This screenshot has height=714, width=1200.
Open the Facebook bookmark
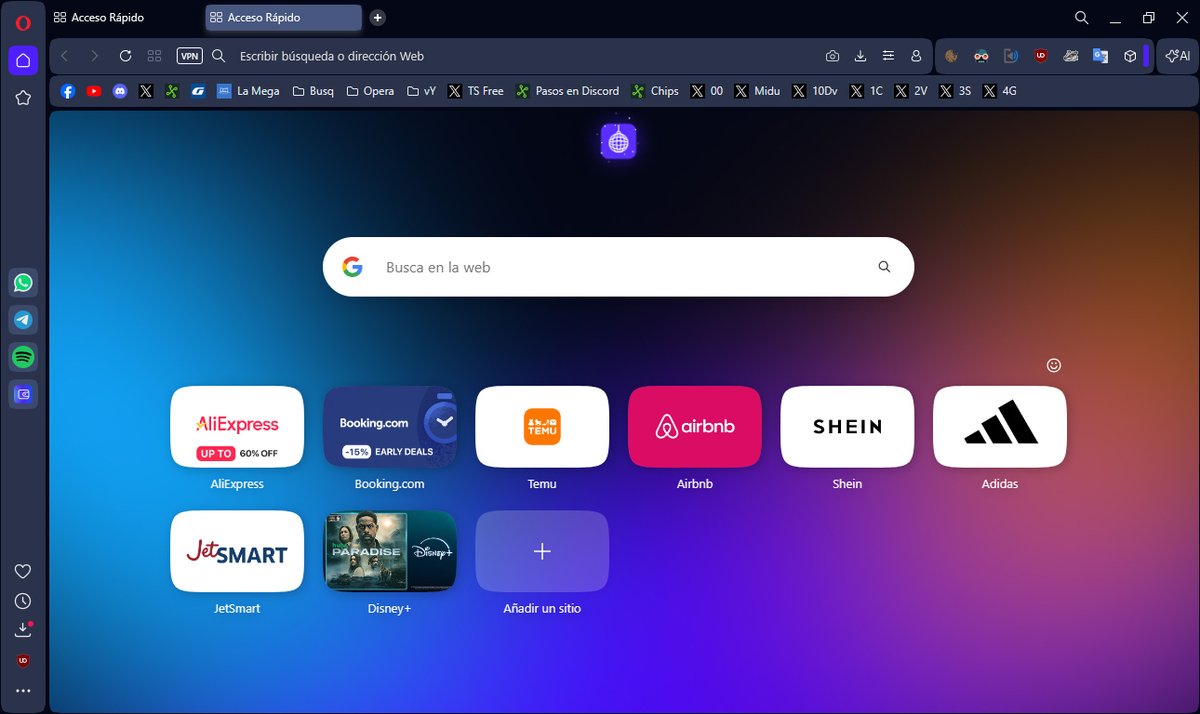pyautogui.click(x=68, y=91)
